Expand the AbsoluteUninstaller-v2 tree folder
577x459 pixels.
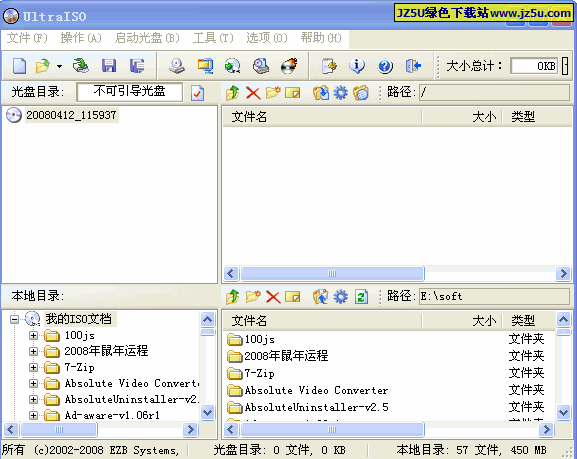click(33, 399)
